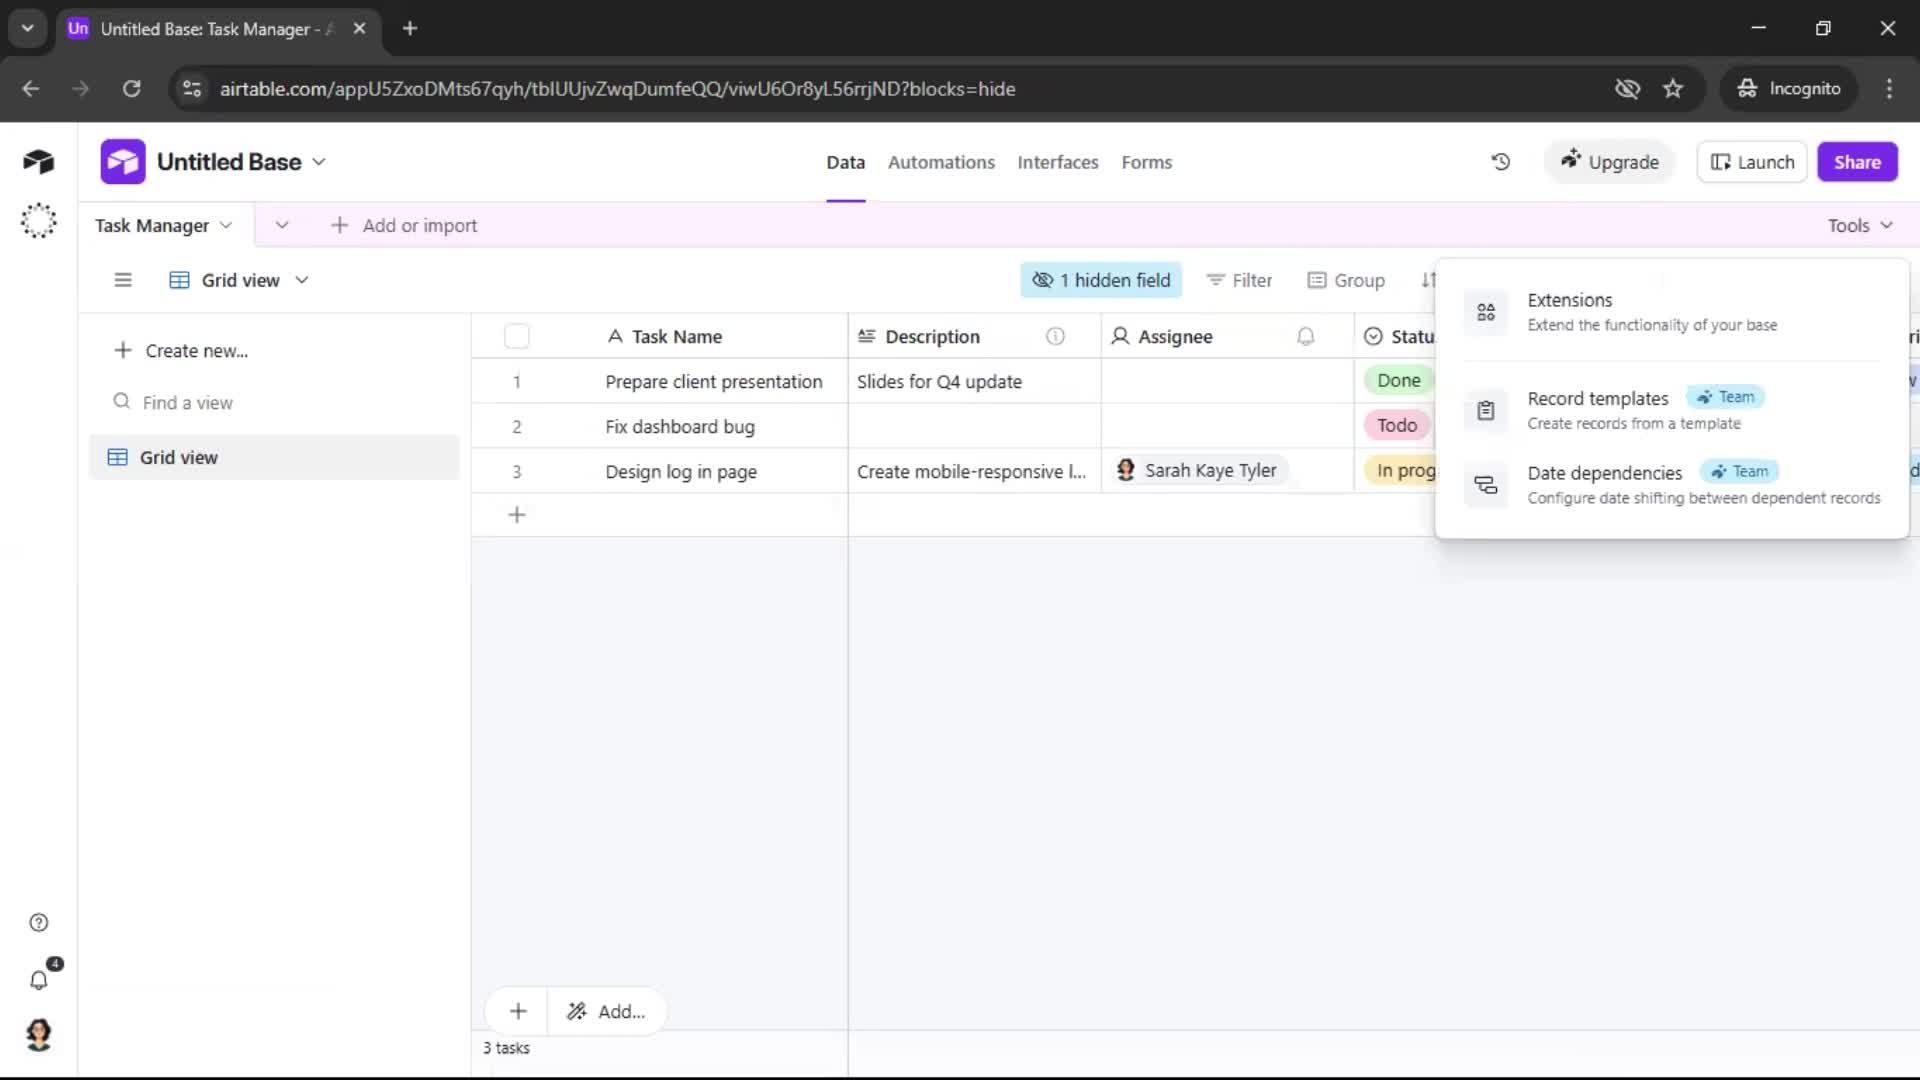Viewport: 1920px width, 1080px height.
Task: Open the browser tab search dropdown
Action: pyautogui.click(x=28, y=29)
